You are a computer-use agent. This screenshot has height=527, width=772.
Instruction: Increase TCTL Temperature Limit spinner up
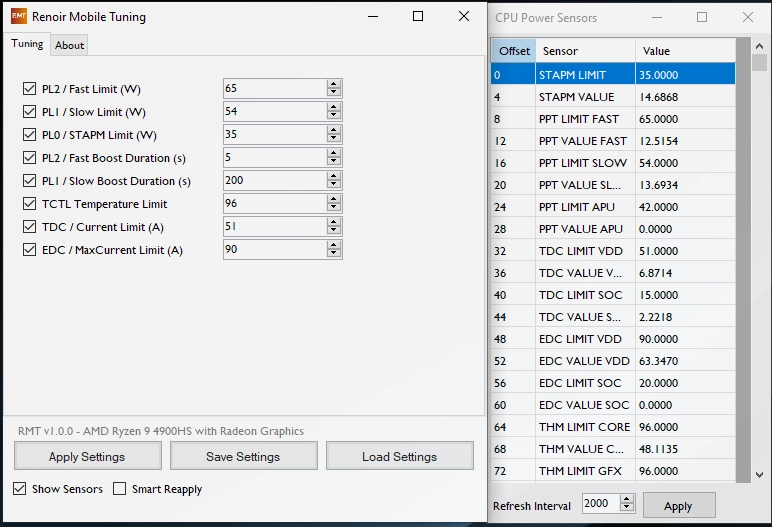pyautogui.click(x=333, y=199)
